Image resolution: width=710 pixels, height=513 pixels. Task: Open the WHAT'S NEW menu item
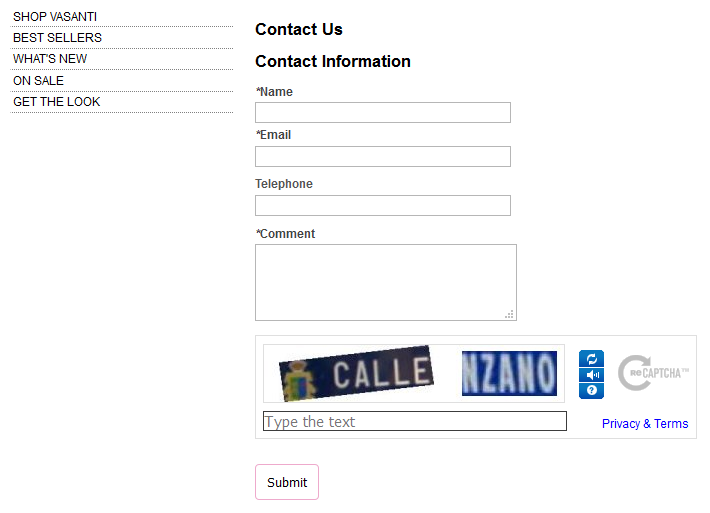tap(50, 59)
